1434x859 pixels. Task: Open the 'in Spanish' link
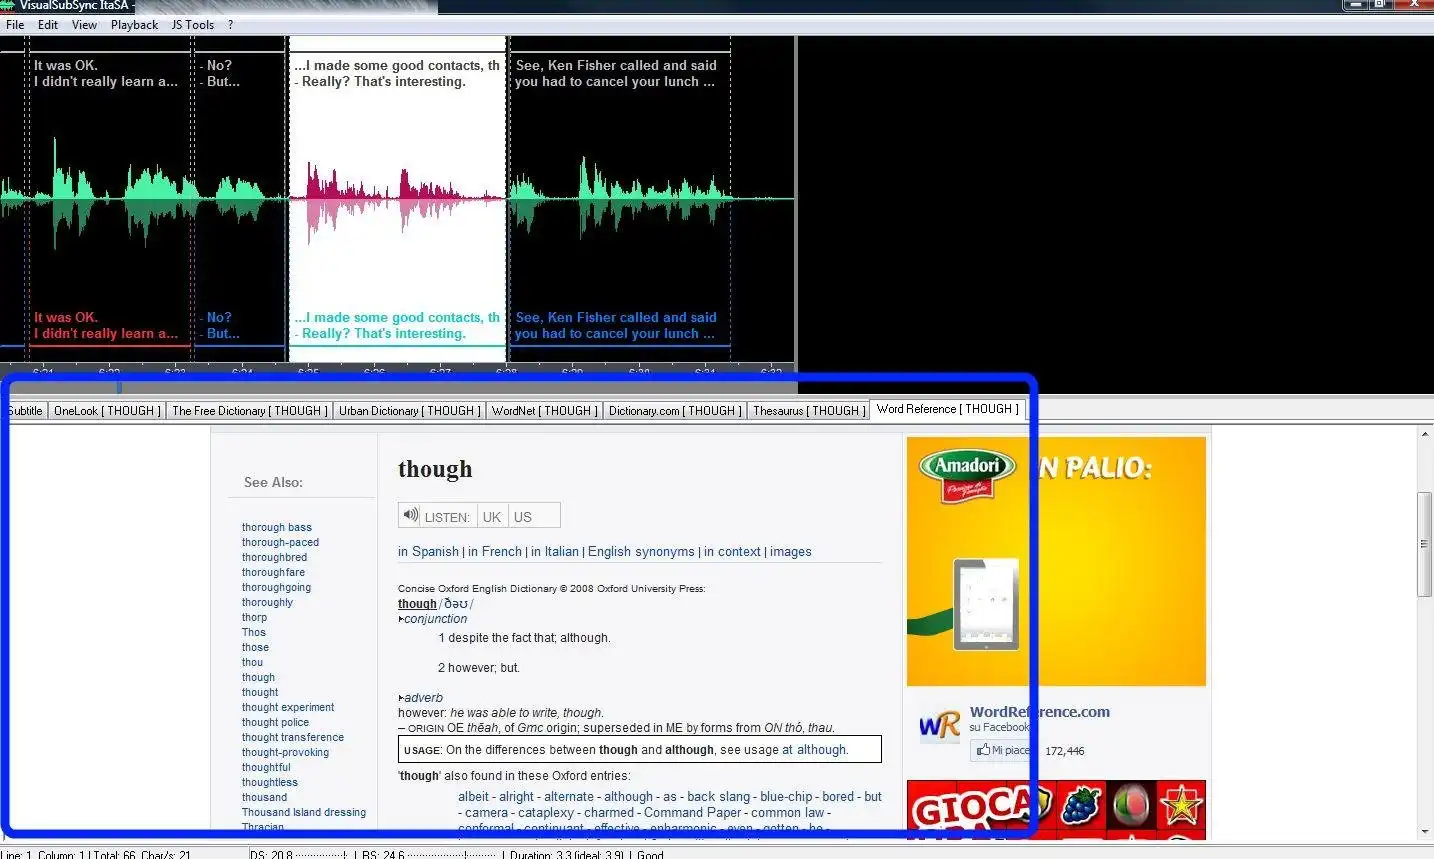point(428,551)
